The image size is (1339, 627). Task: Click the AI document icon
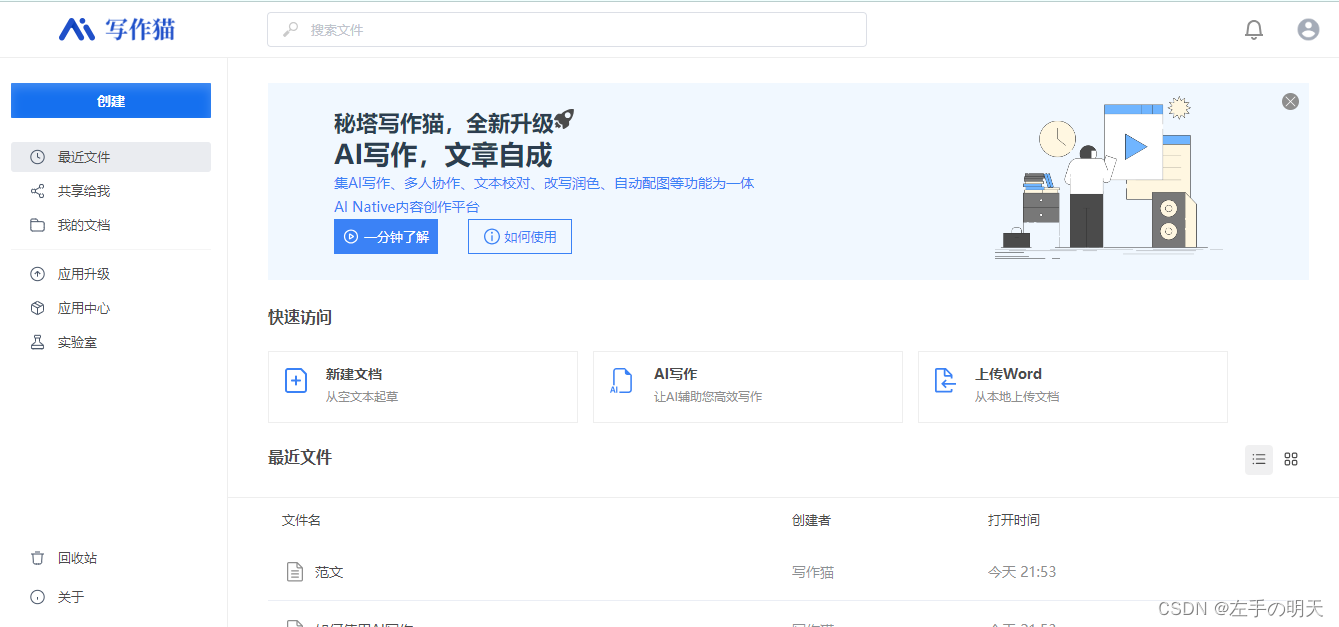[621, 381]
